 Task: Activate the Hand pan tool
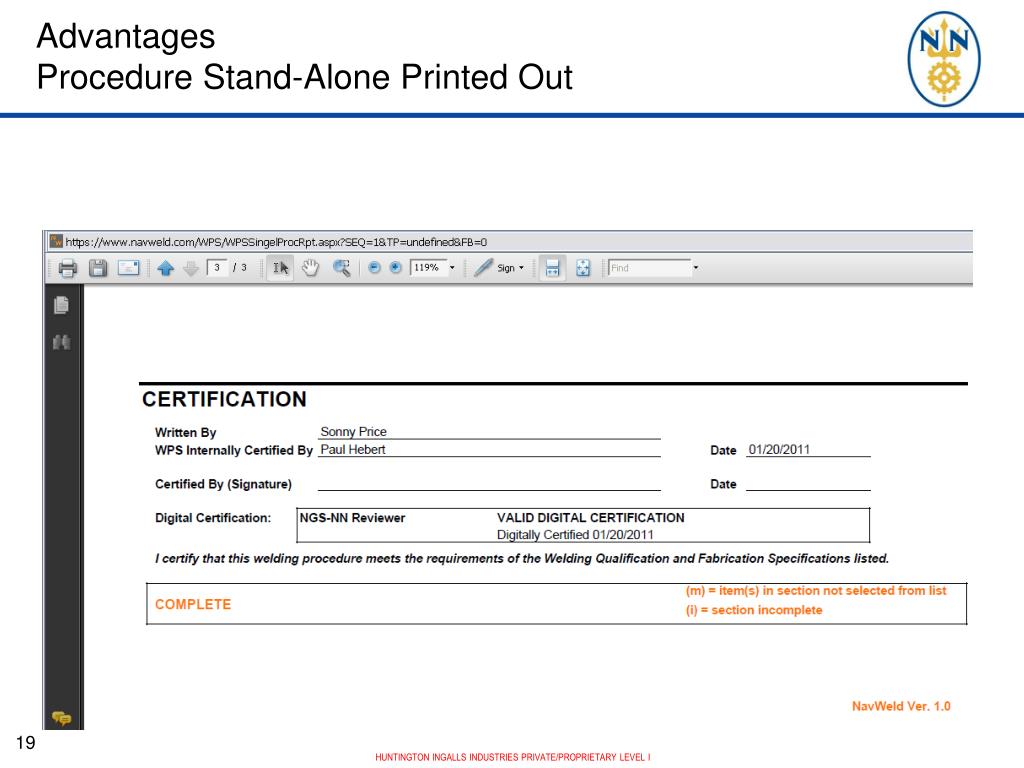click(311, 268)
